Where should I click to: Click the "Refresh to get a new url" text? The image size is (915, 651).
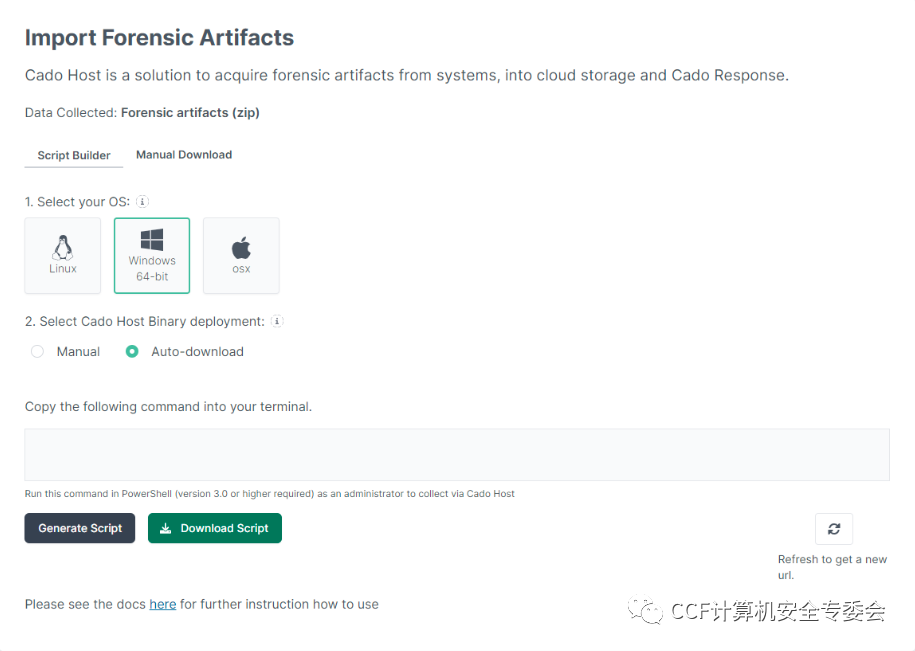832,567
